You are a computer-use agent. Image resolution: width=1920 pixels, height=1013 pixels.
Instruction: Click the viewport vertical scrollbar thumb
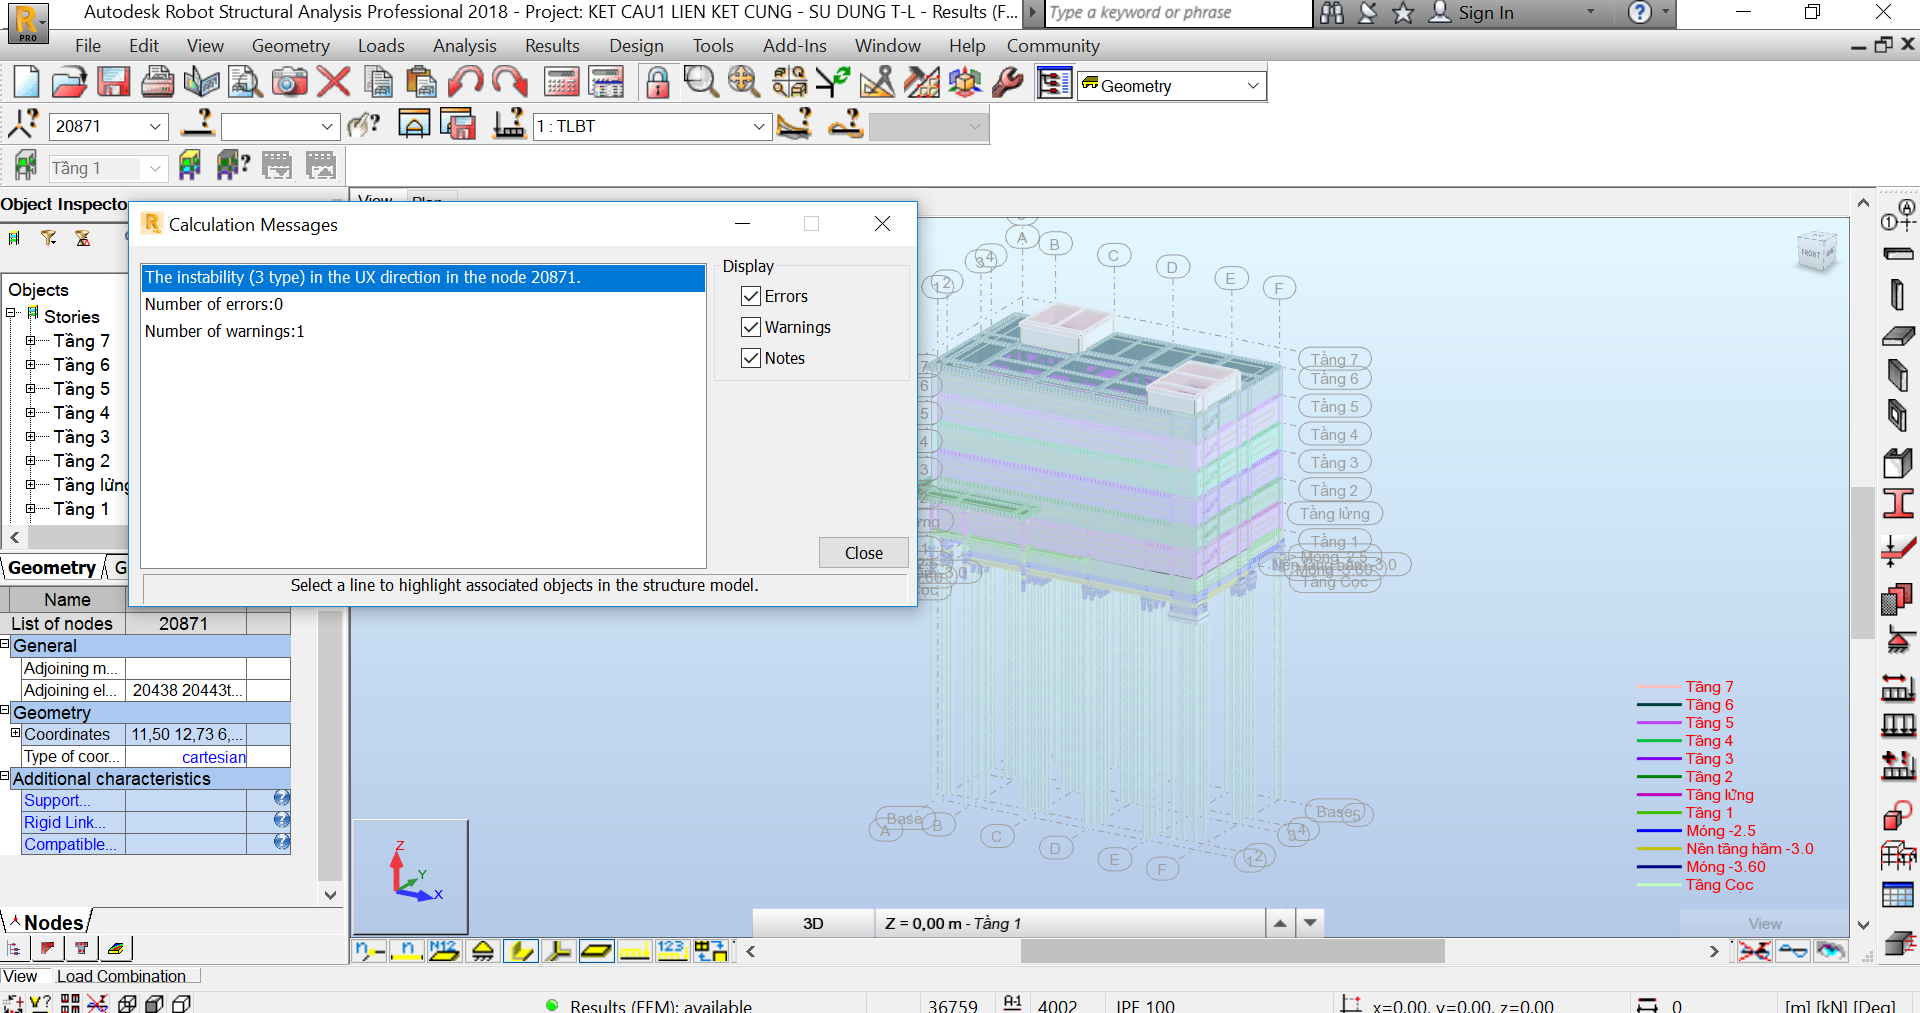tap(1862, 562)
